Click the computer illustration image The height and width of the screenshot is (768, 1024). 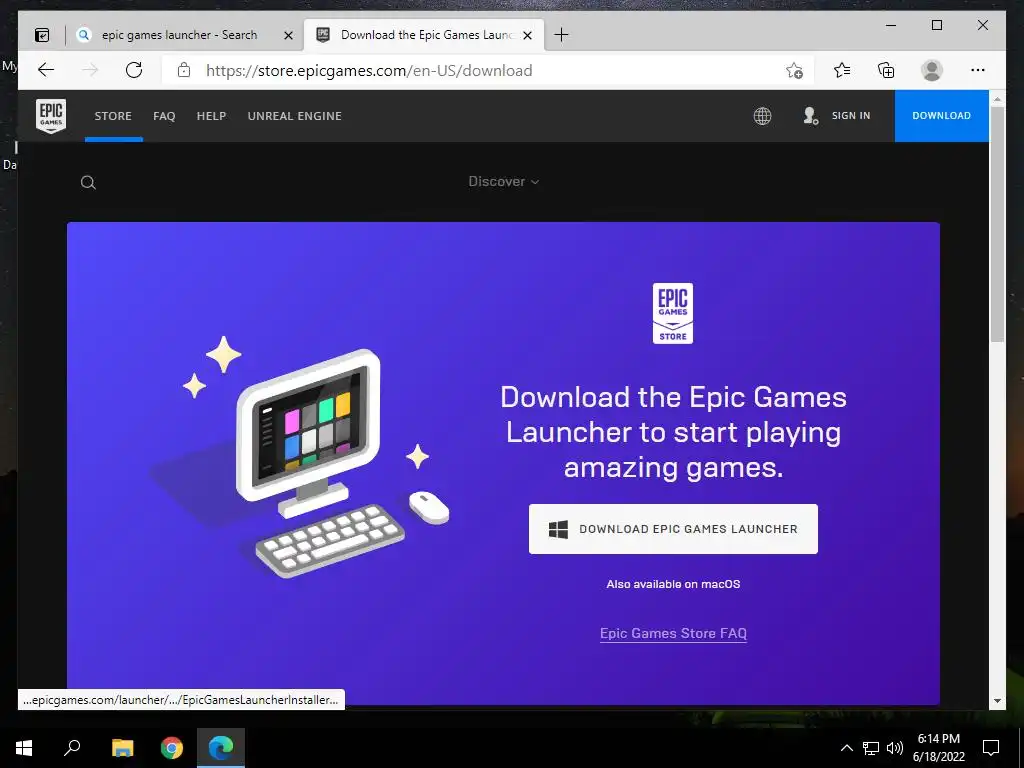pos(300,456)
